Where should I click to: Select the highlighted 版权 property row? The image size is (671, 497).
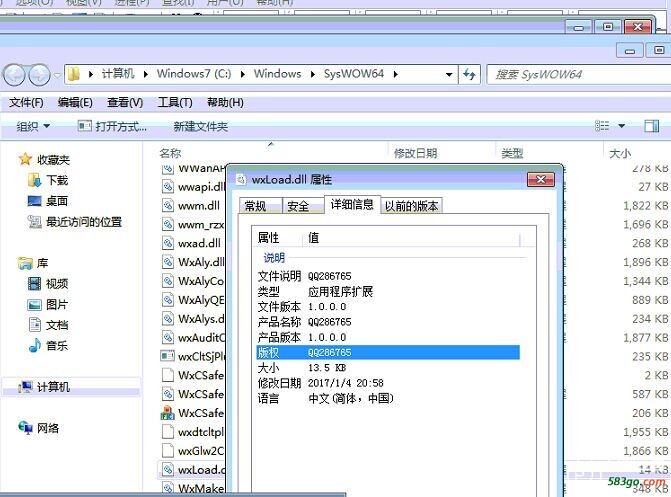point(388,352)
